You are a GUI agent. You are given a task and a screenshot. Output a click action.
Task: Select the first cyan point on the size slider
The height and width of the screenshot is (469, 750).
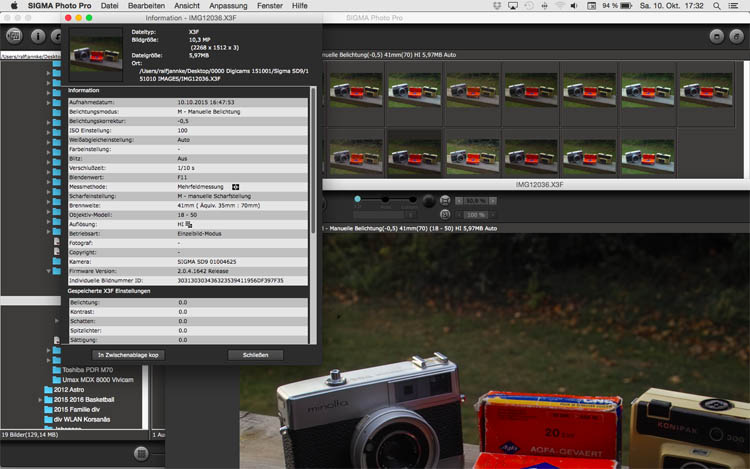click(357, 199)
